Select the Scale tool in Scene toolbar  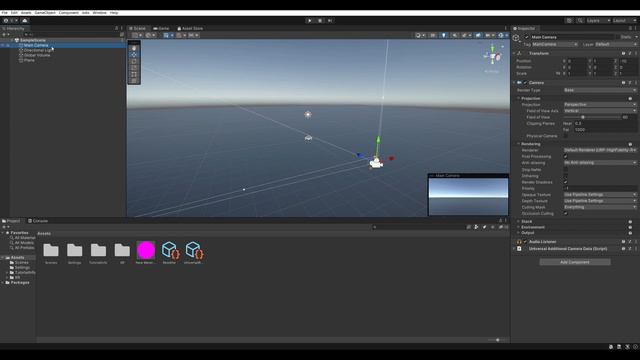tap(134, 68)
